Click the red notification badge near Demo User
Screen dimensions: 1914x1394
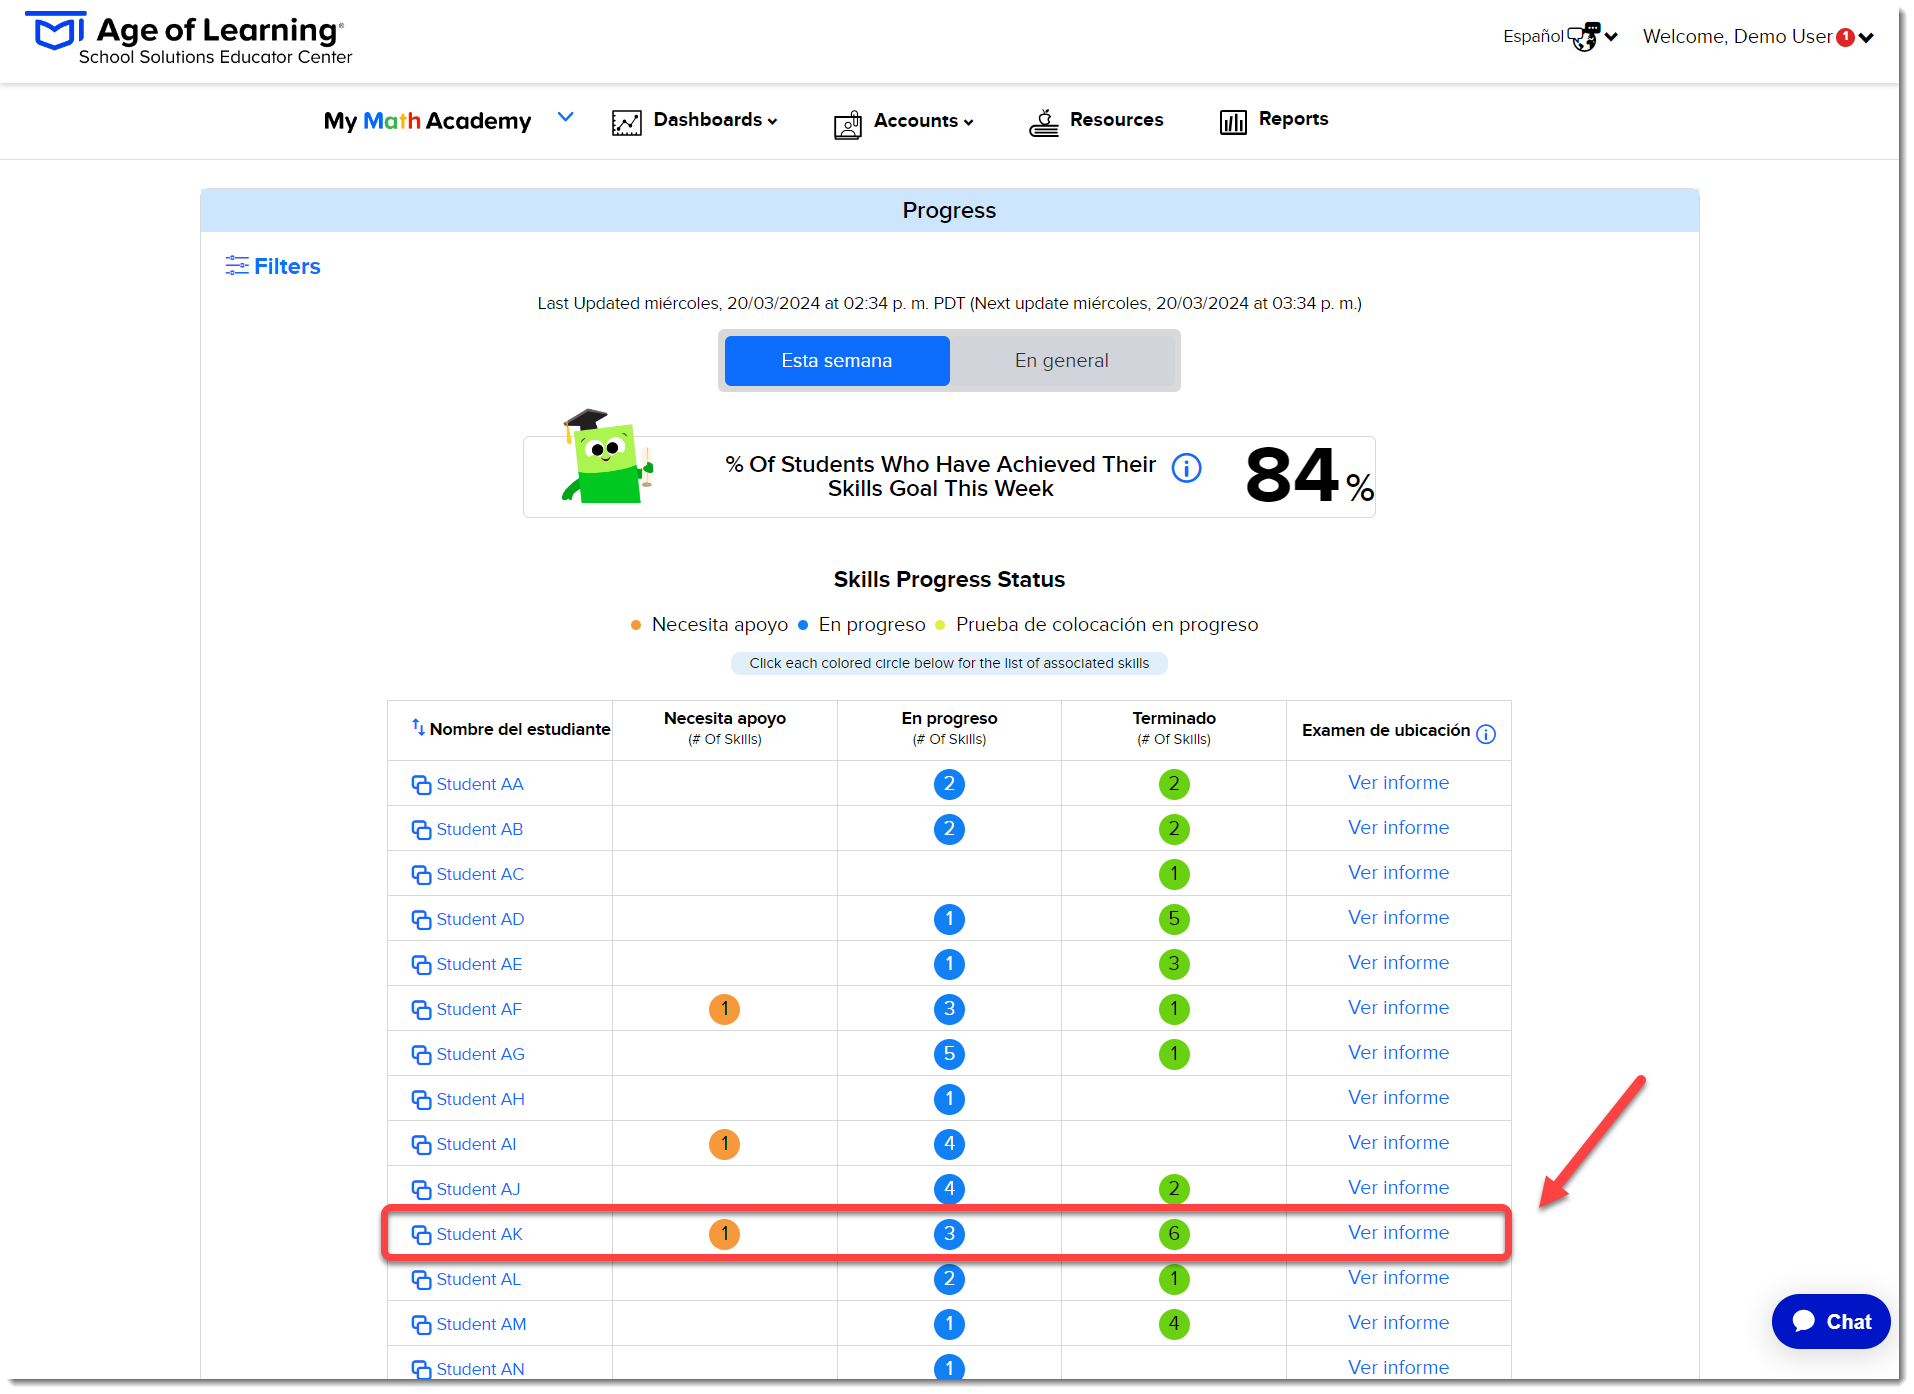[1846, 37]
